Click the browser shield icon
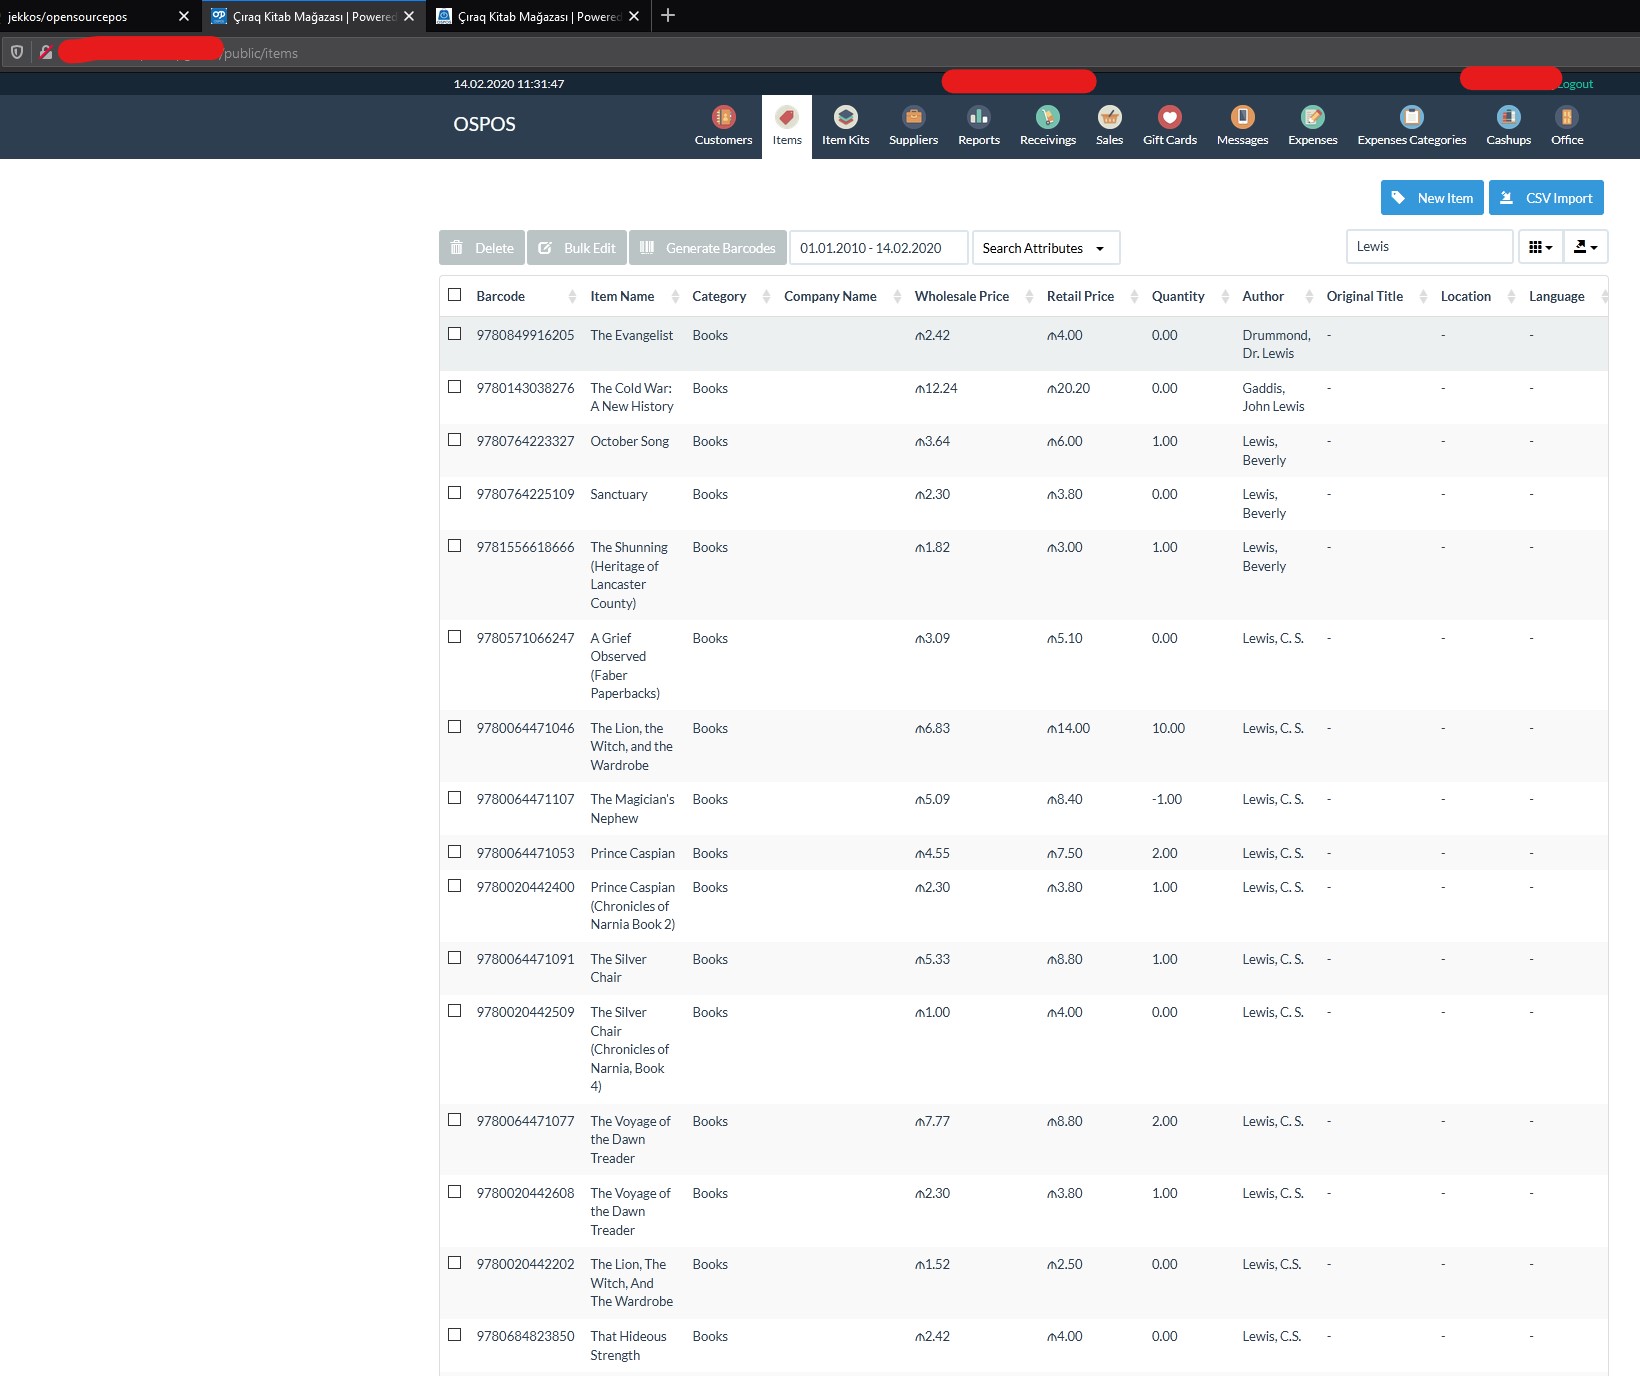This screenshot has width=1640, height=1376. (17, 52)
